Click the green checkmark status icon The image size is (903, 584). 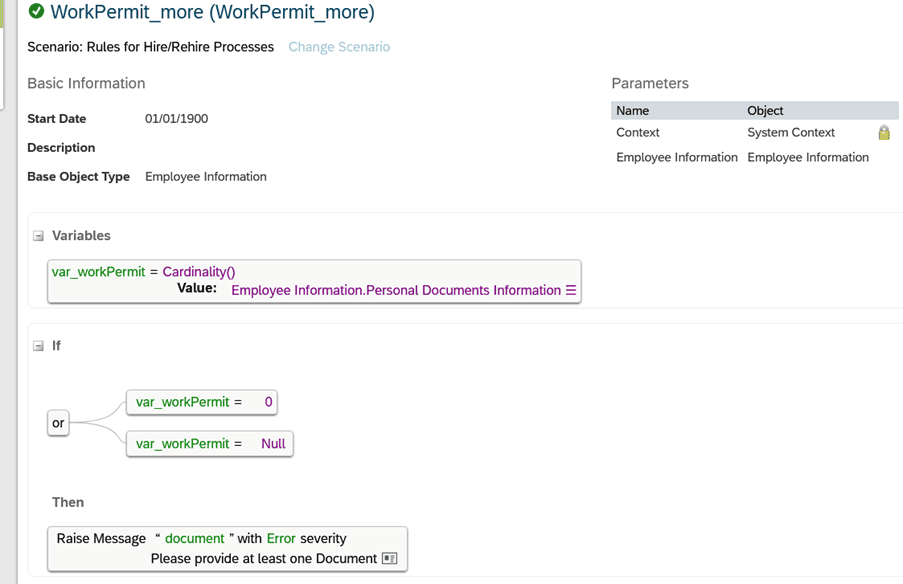point(36,12)
